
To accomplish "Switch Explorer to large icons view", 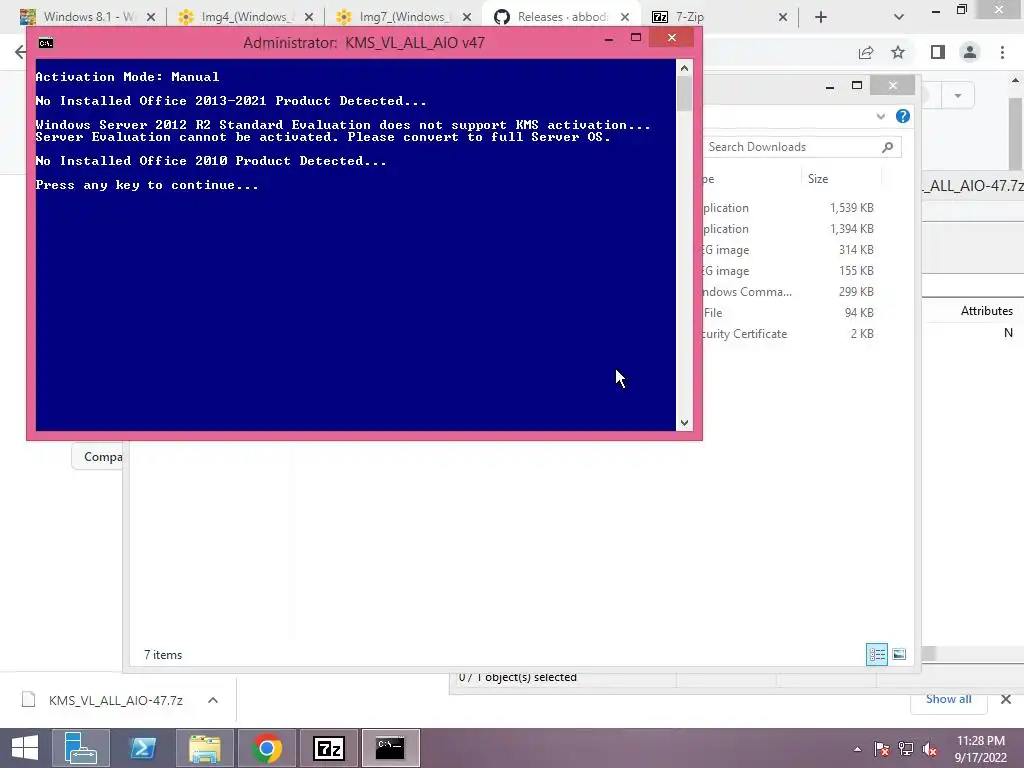I will coord(899,654).
